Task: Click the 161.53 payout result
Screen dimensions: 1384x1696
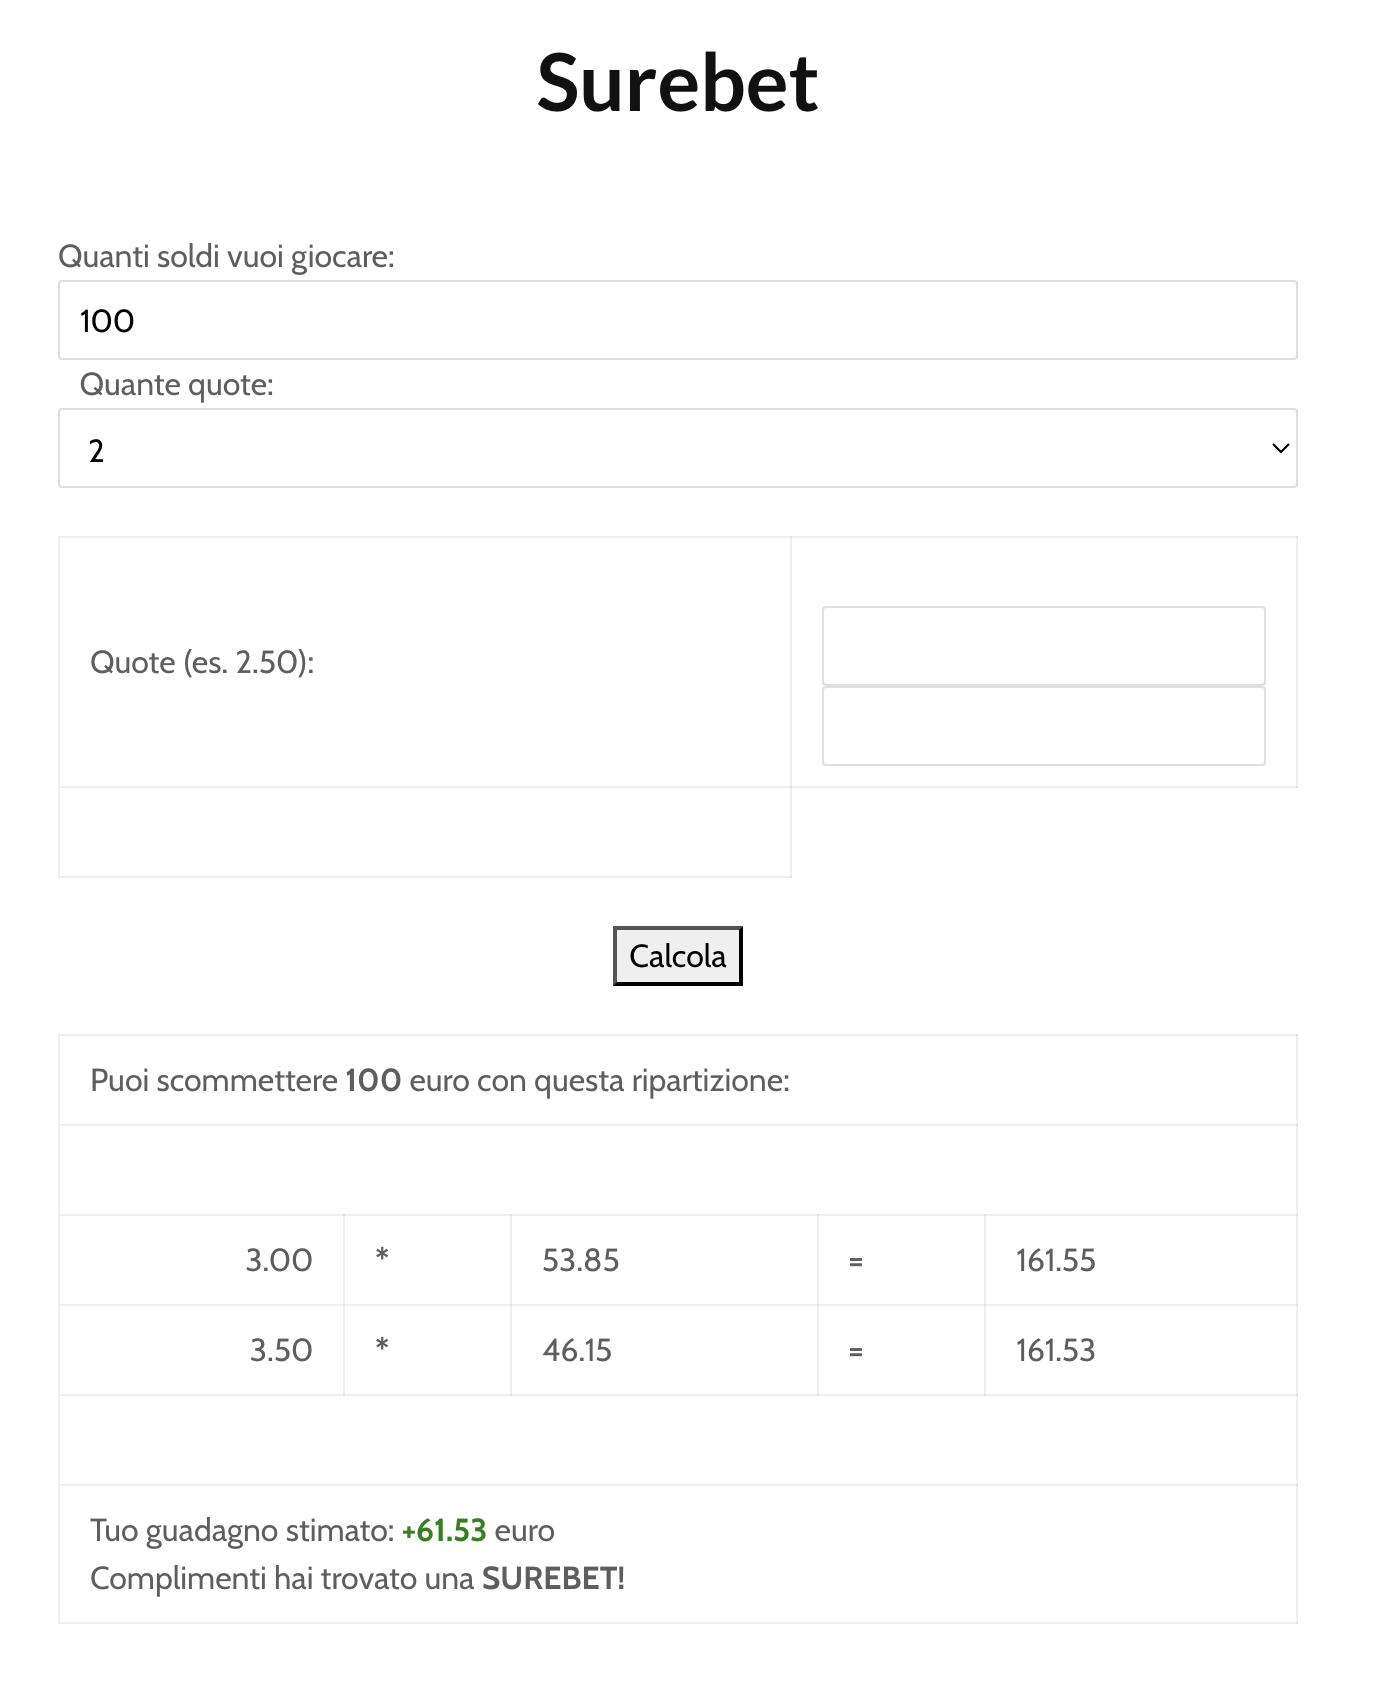Action: [1055, 1350]
